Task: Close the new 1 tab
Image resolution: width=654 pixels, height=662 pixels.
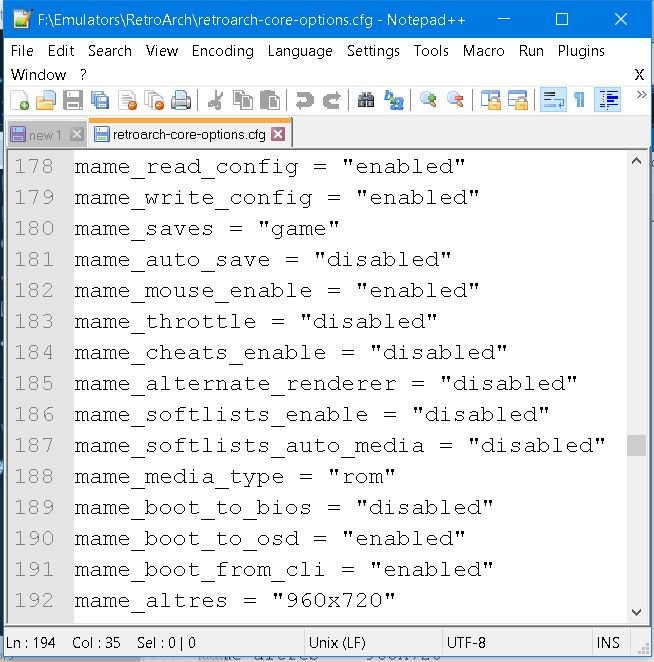Action: pos(77,135)
